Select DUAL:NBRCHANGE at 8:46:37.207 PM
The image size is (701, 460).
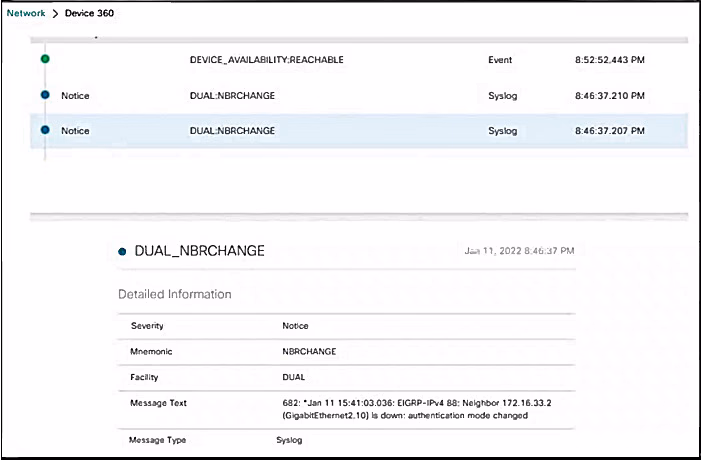click(359, 131)
